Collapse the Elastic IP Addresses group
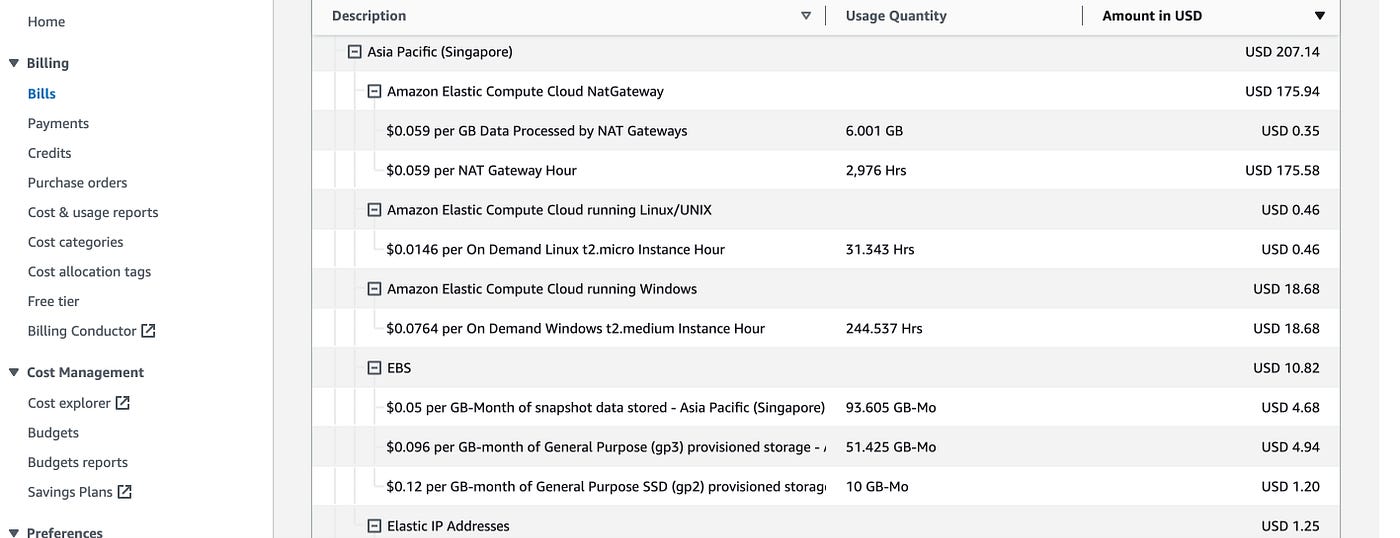 374,526
